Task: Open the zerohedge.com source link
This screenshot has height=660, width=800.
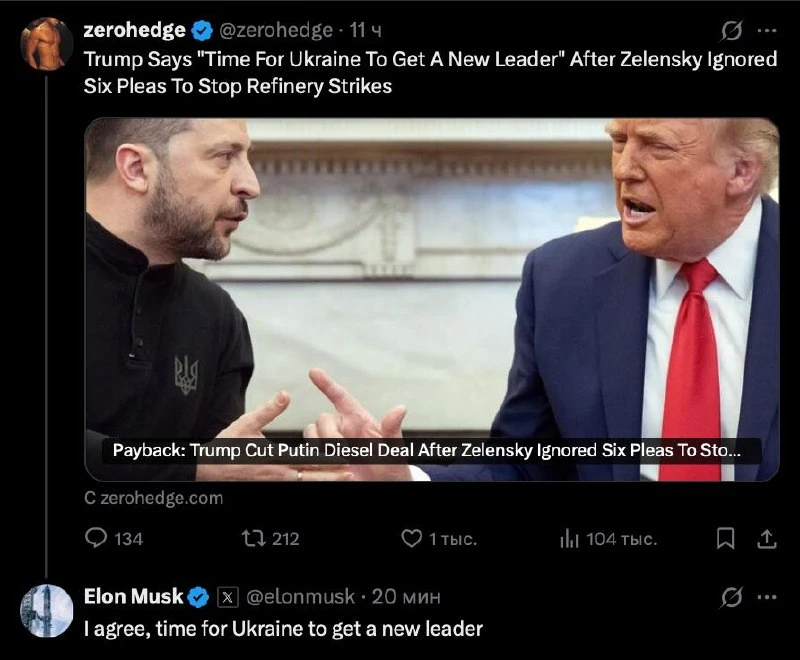Action: [154, 498]
